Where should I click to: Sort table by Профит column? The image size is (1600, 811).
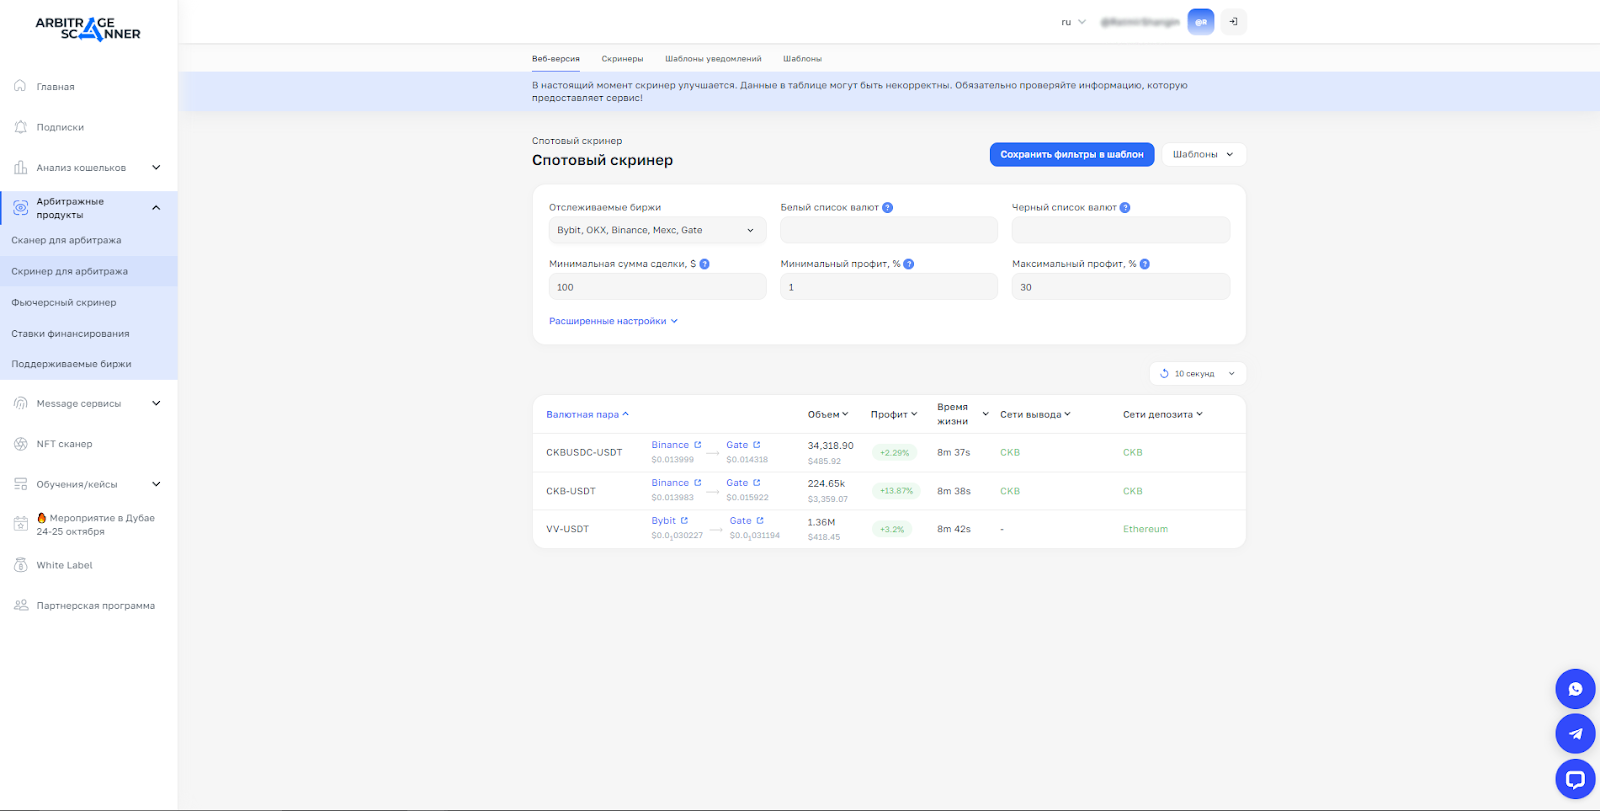[x=894, y=414]
